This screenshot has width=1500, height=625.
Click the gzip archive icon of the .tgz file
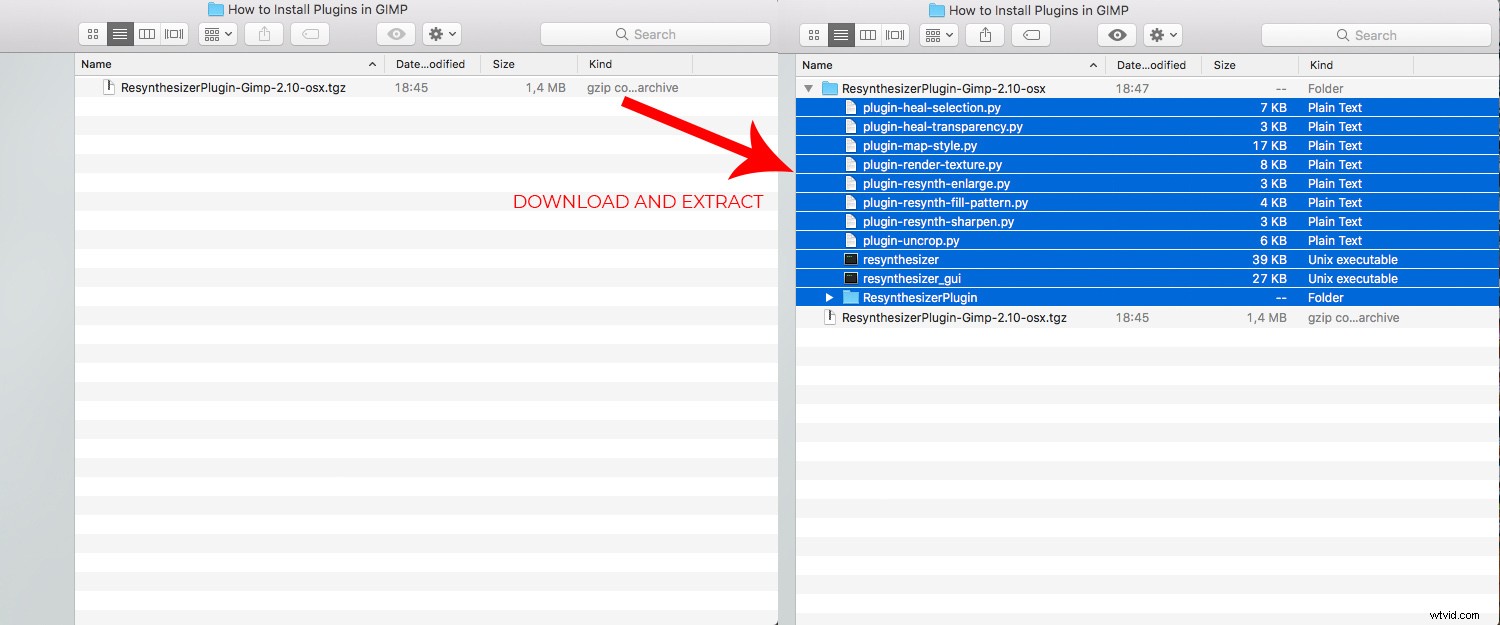pyautogui.click(x=109, y=87)
